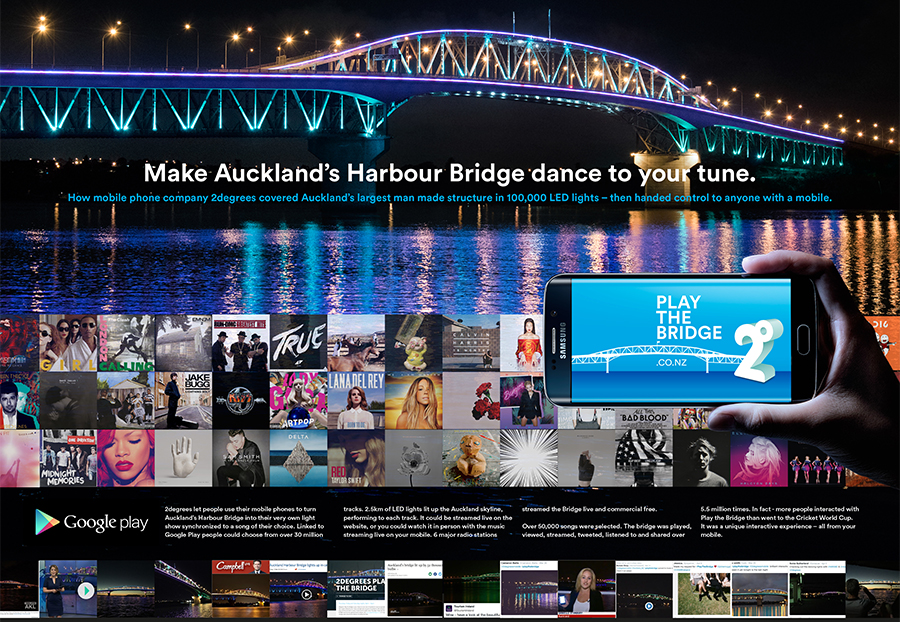The height and width of the screenshot is (622, 900).
Task: Select the ARTPOP album cover
Action: tap(298, 400)
